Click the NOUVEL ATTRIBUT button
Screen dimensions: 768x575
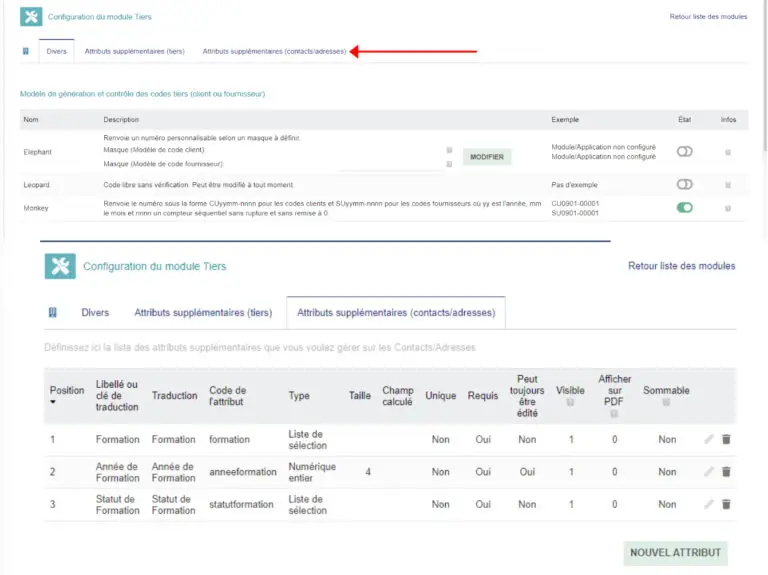tap(675, 552)
